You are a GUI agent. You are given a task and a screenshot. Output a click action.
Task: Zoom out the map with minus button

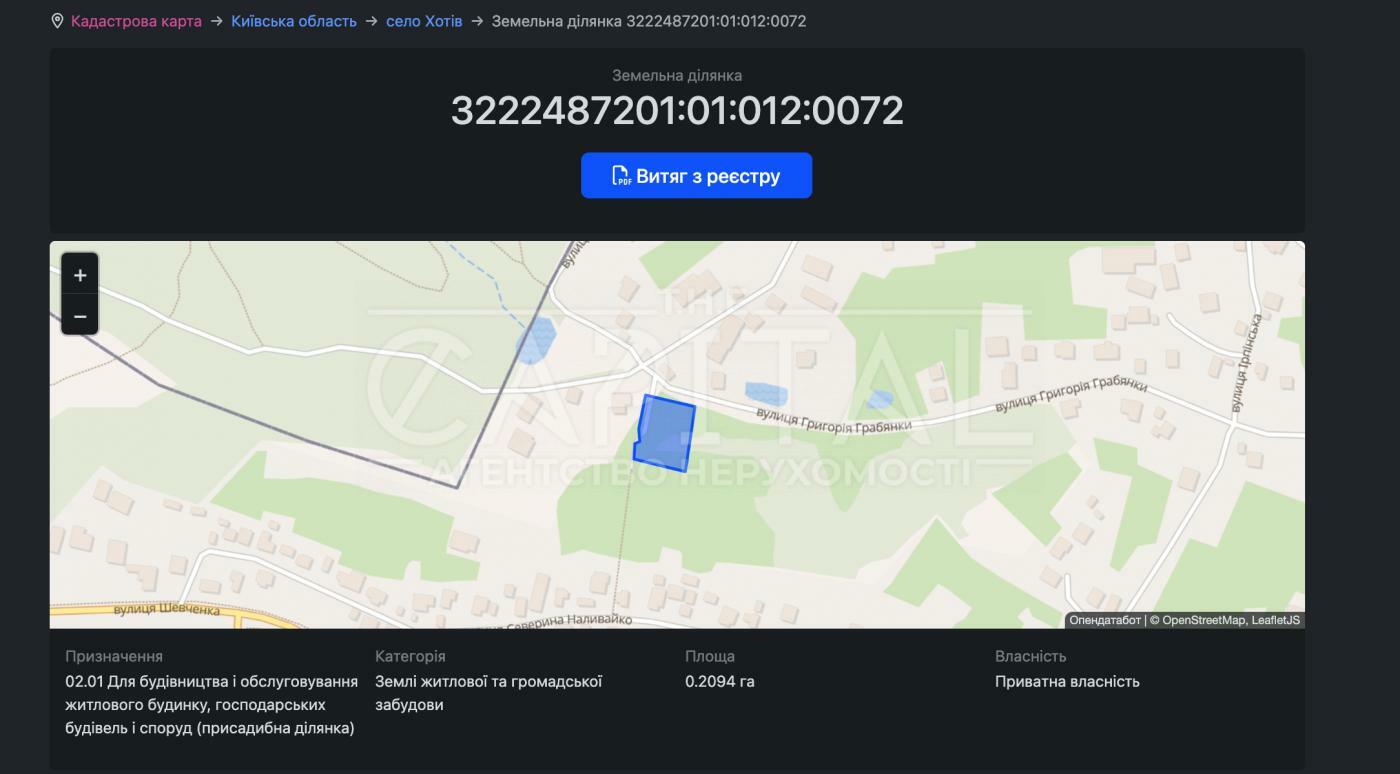tap(80, 316)
